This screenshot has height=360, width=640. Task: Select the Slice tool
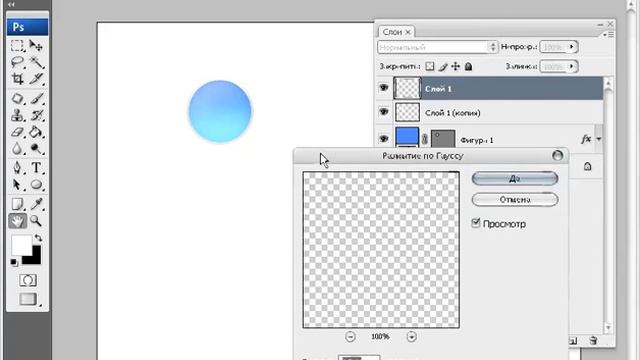[36, 78]
